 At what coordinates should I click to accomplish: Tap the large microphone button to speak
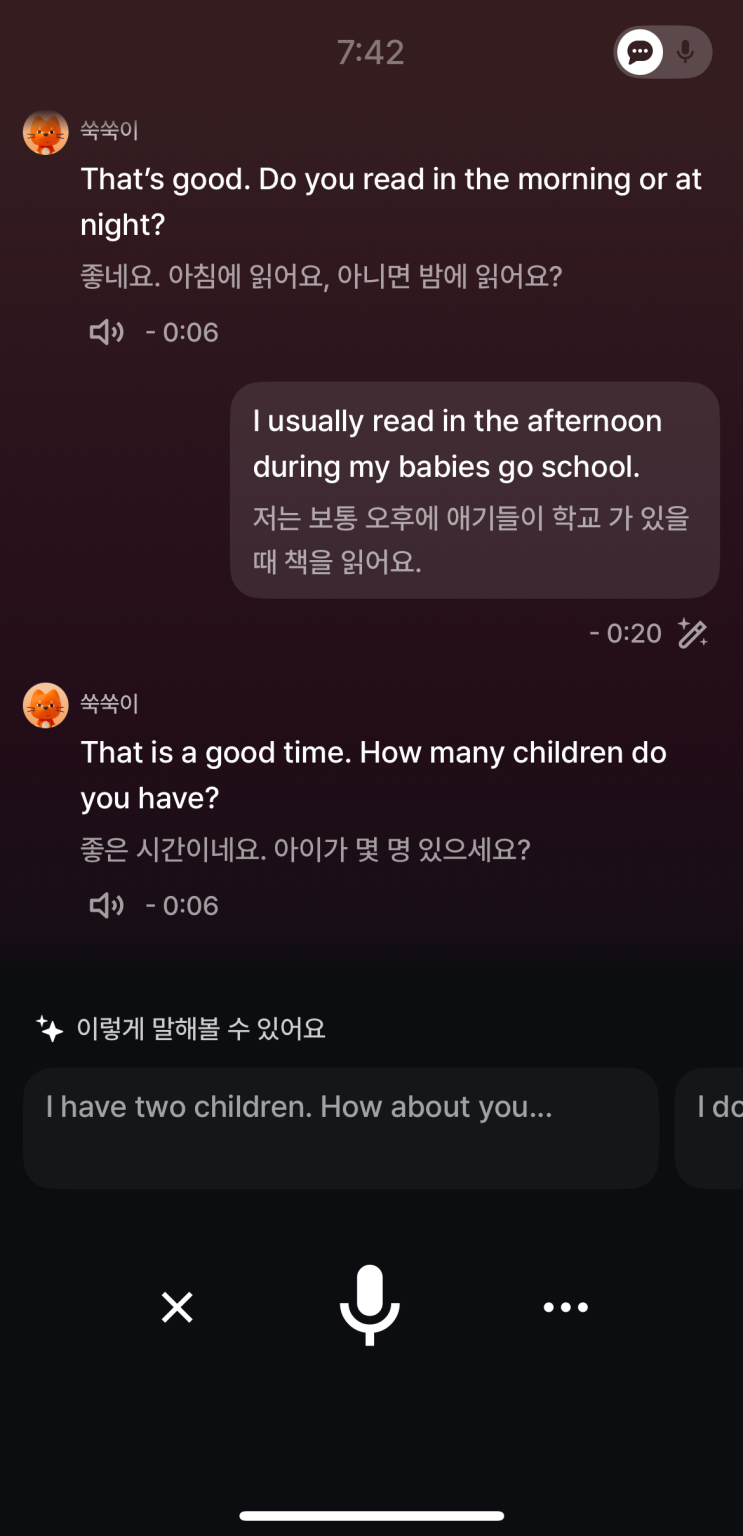coord(370,1305)
